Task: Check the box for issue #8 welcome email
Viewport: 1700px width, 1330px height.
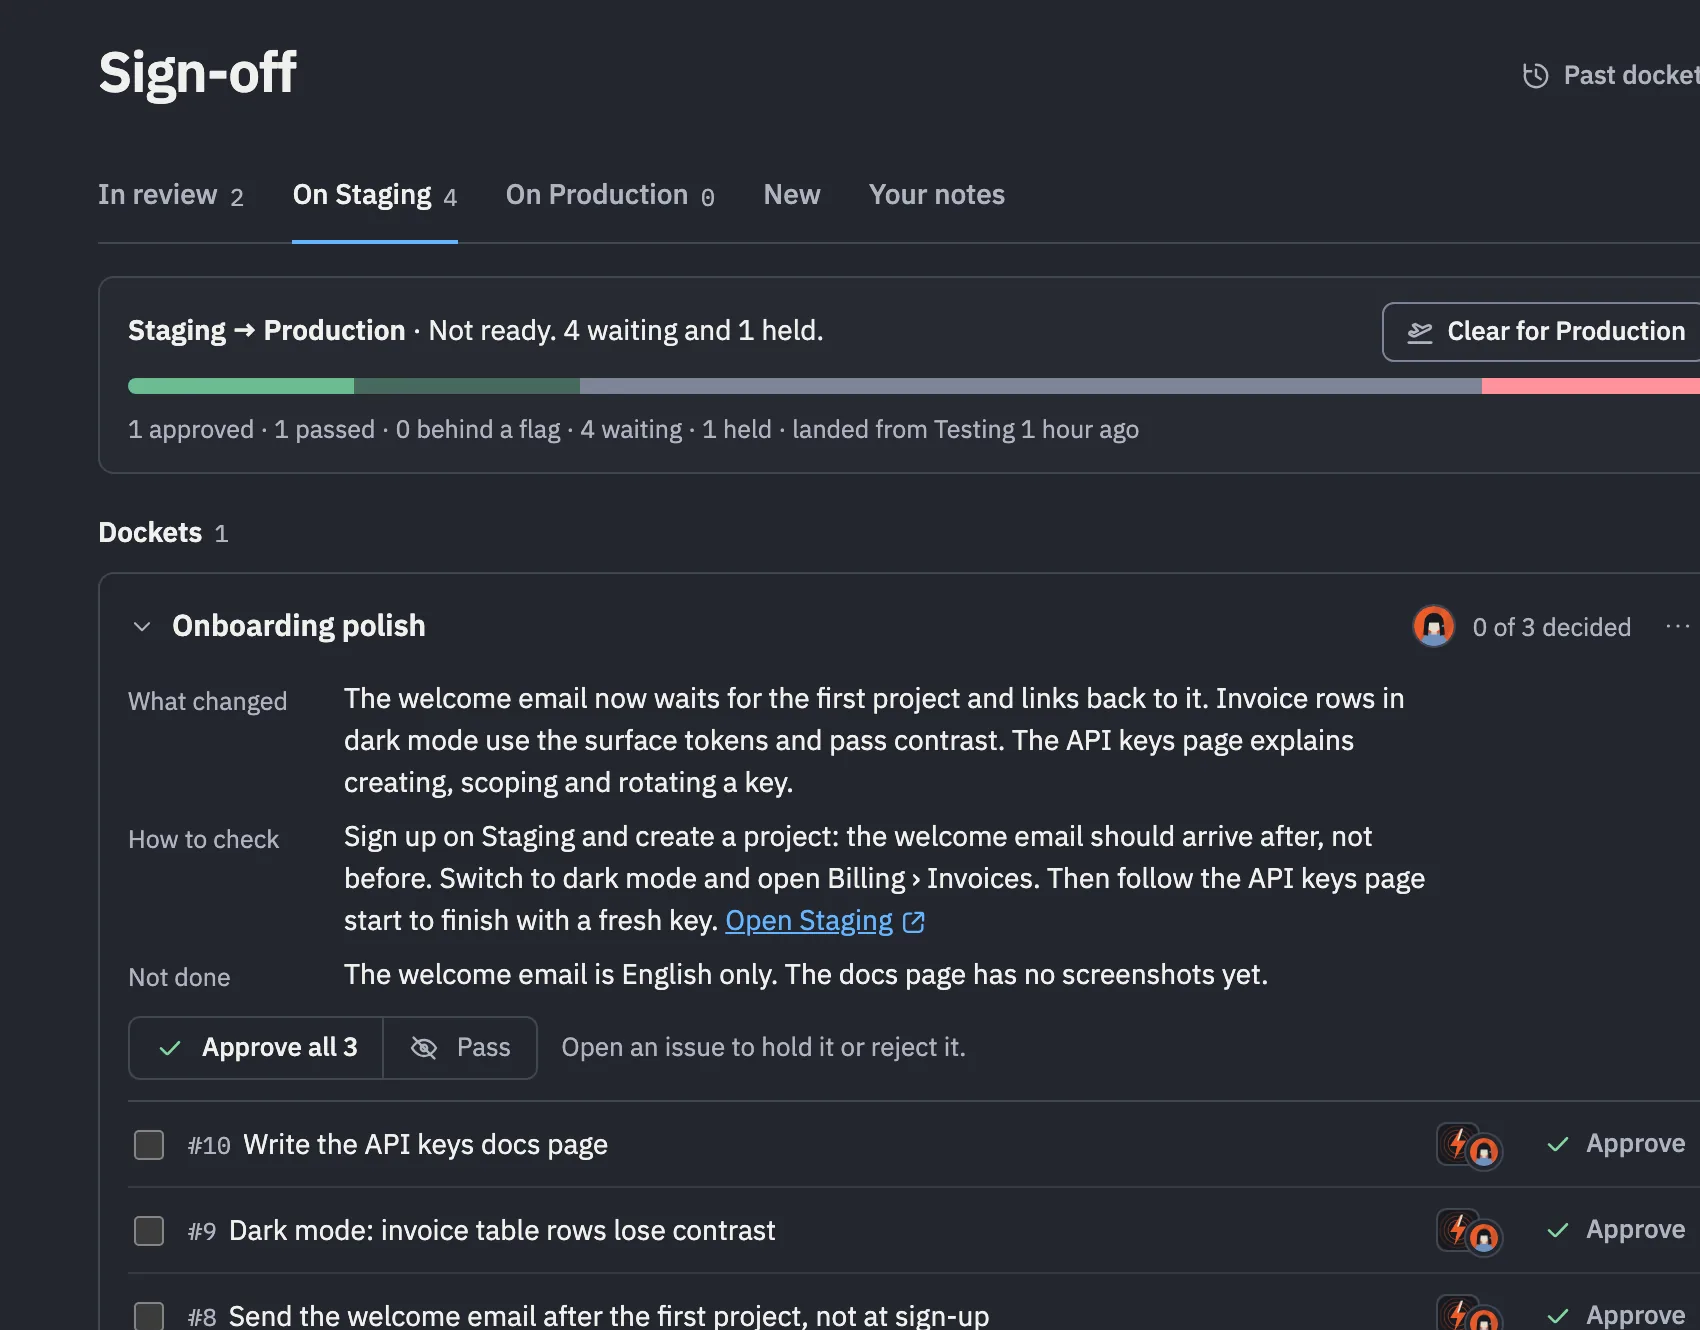Action: (x=149, y=1316)
